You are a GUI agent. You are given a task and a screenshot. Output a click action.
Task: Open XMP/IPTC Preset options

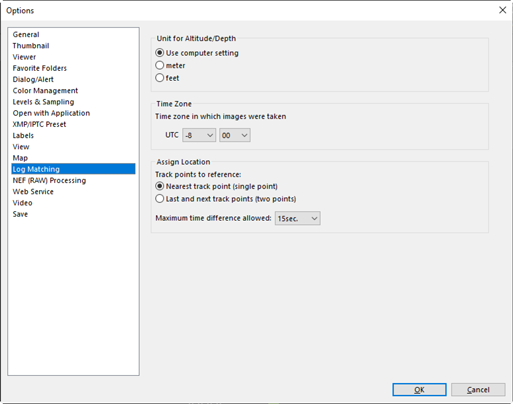[x=39, y=124]
